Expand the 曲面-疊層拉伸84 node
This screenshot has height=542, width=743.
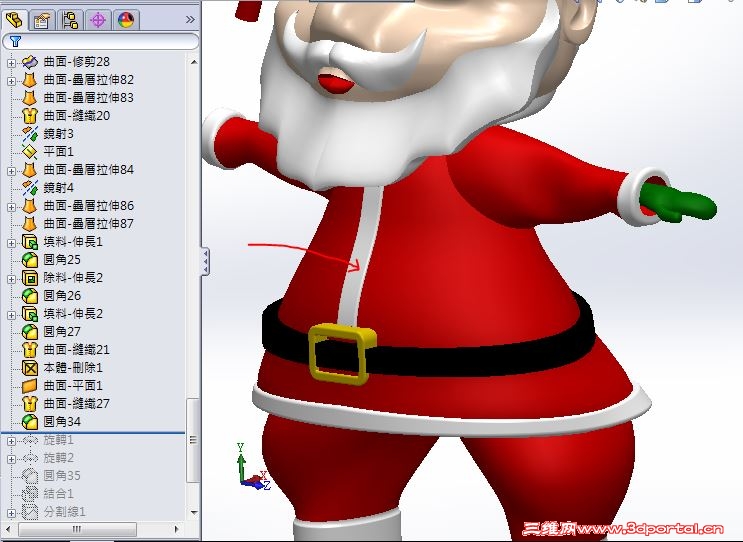click(x=11, y=171)
